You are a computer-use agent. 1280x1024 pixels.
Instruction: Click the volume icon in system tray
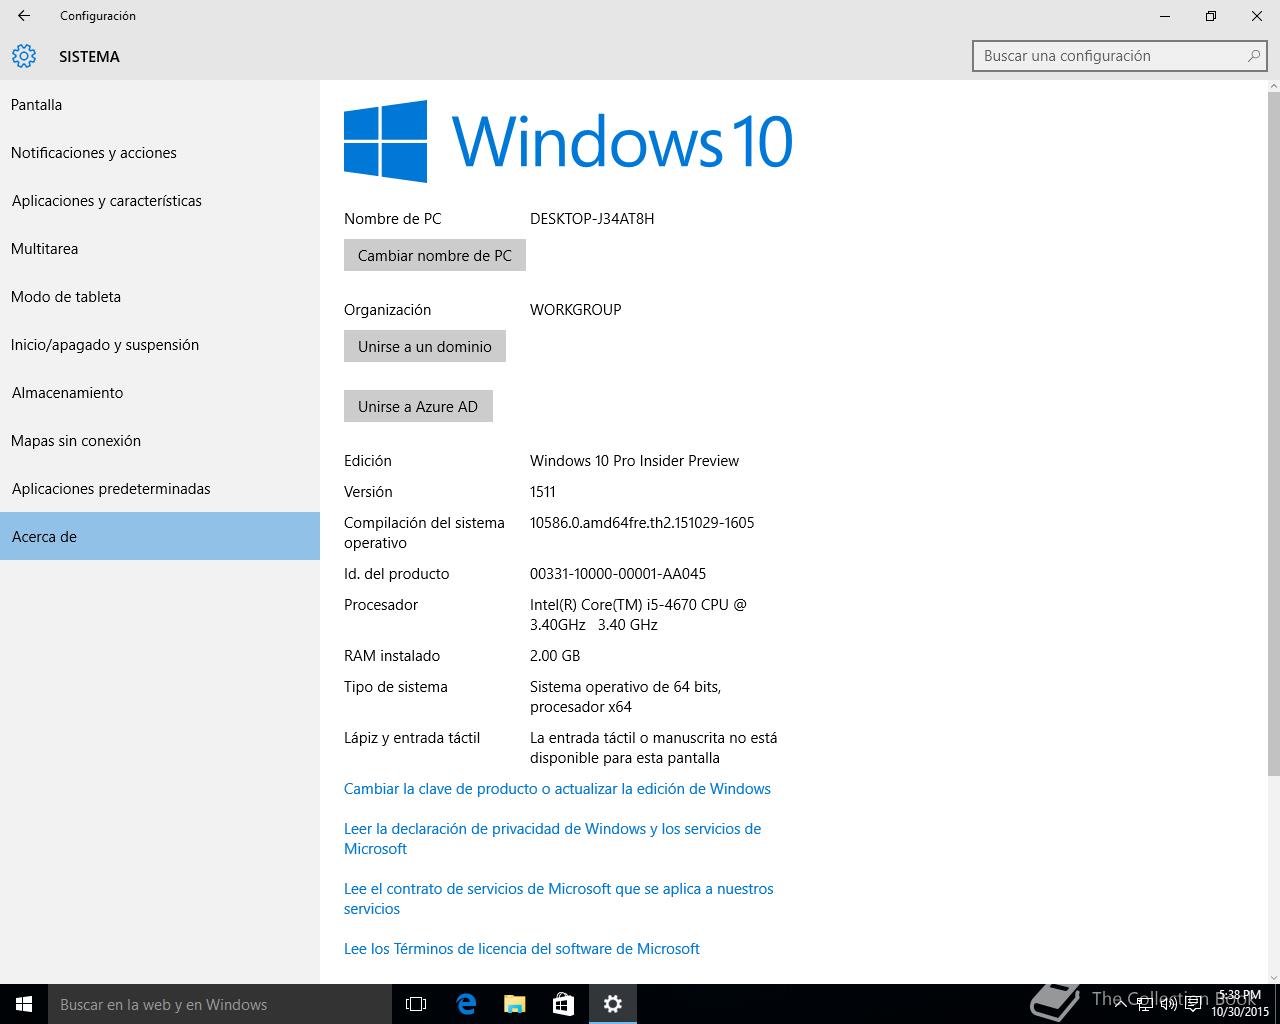pos(1168,1004)
